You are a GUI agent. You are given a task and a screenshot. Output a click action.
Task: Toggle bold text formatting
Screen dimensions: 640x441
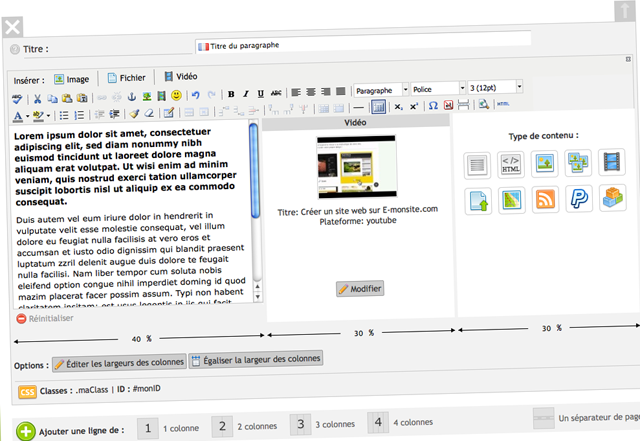[230, 94]
